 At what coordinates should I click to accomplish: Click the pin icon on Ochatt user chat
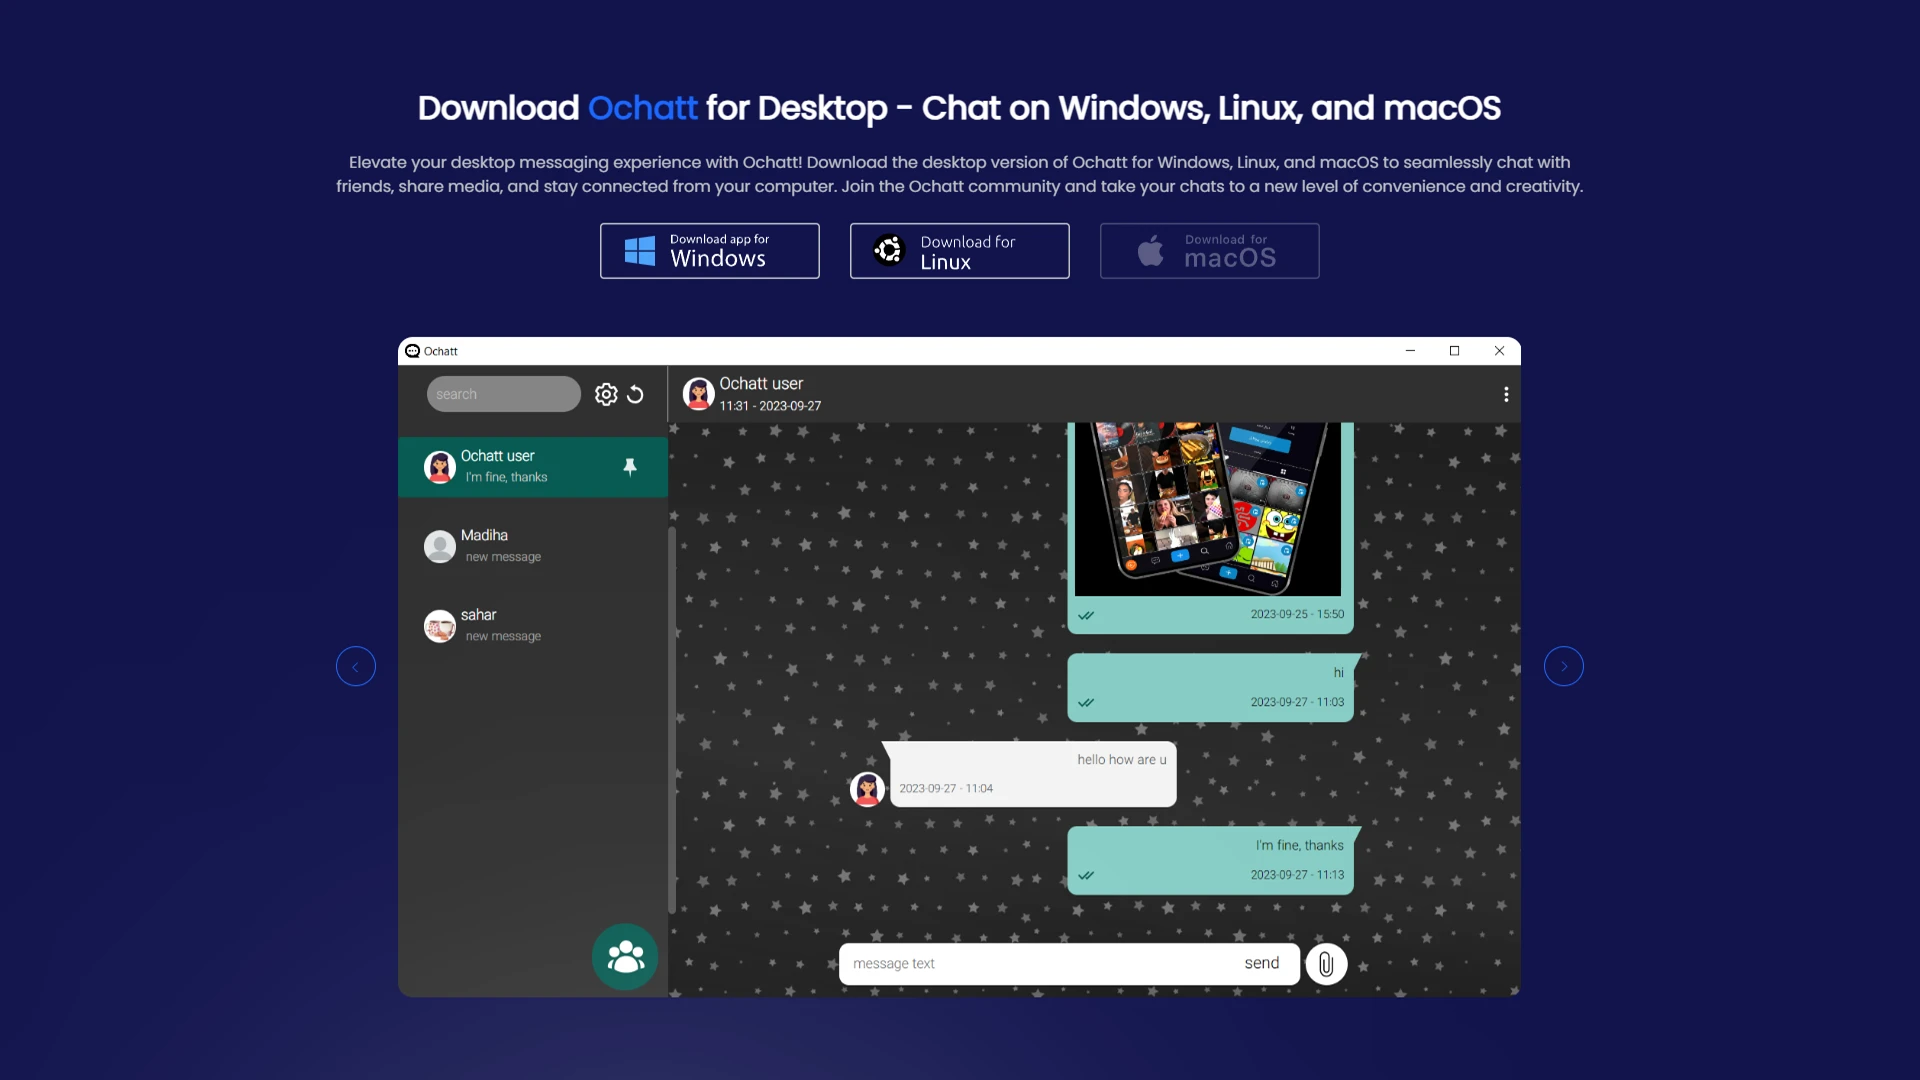630,467
